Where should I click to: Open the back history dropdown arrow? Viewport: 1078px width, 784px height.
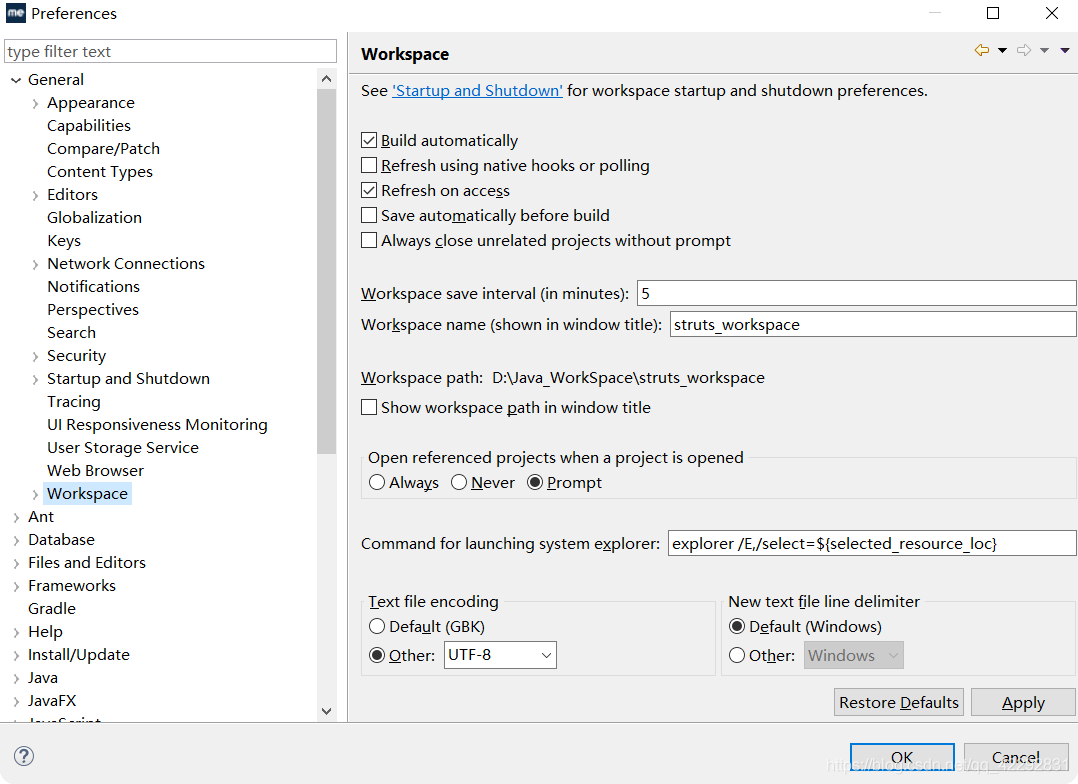point(1002,50)
